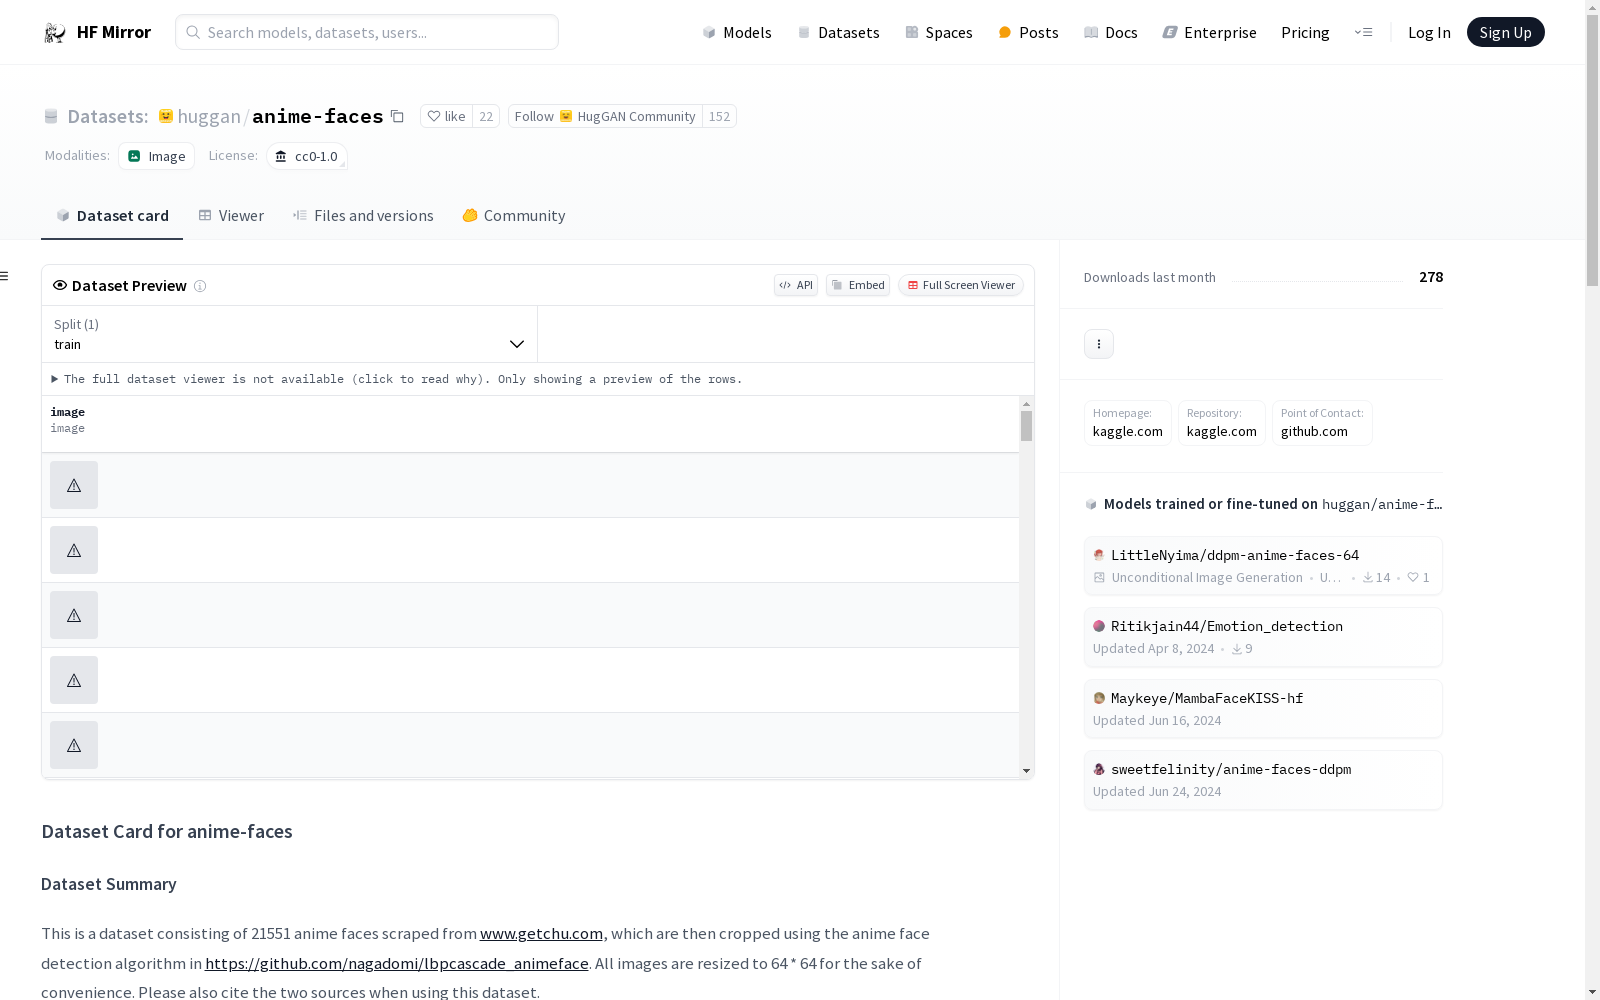
Task: Toggle the left sidebar outline icon
Action: point(5,276)
